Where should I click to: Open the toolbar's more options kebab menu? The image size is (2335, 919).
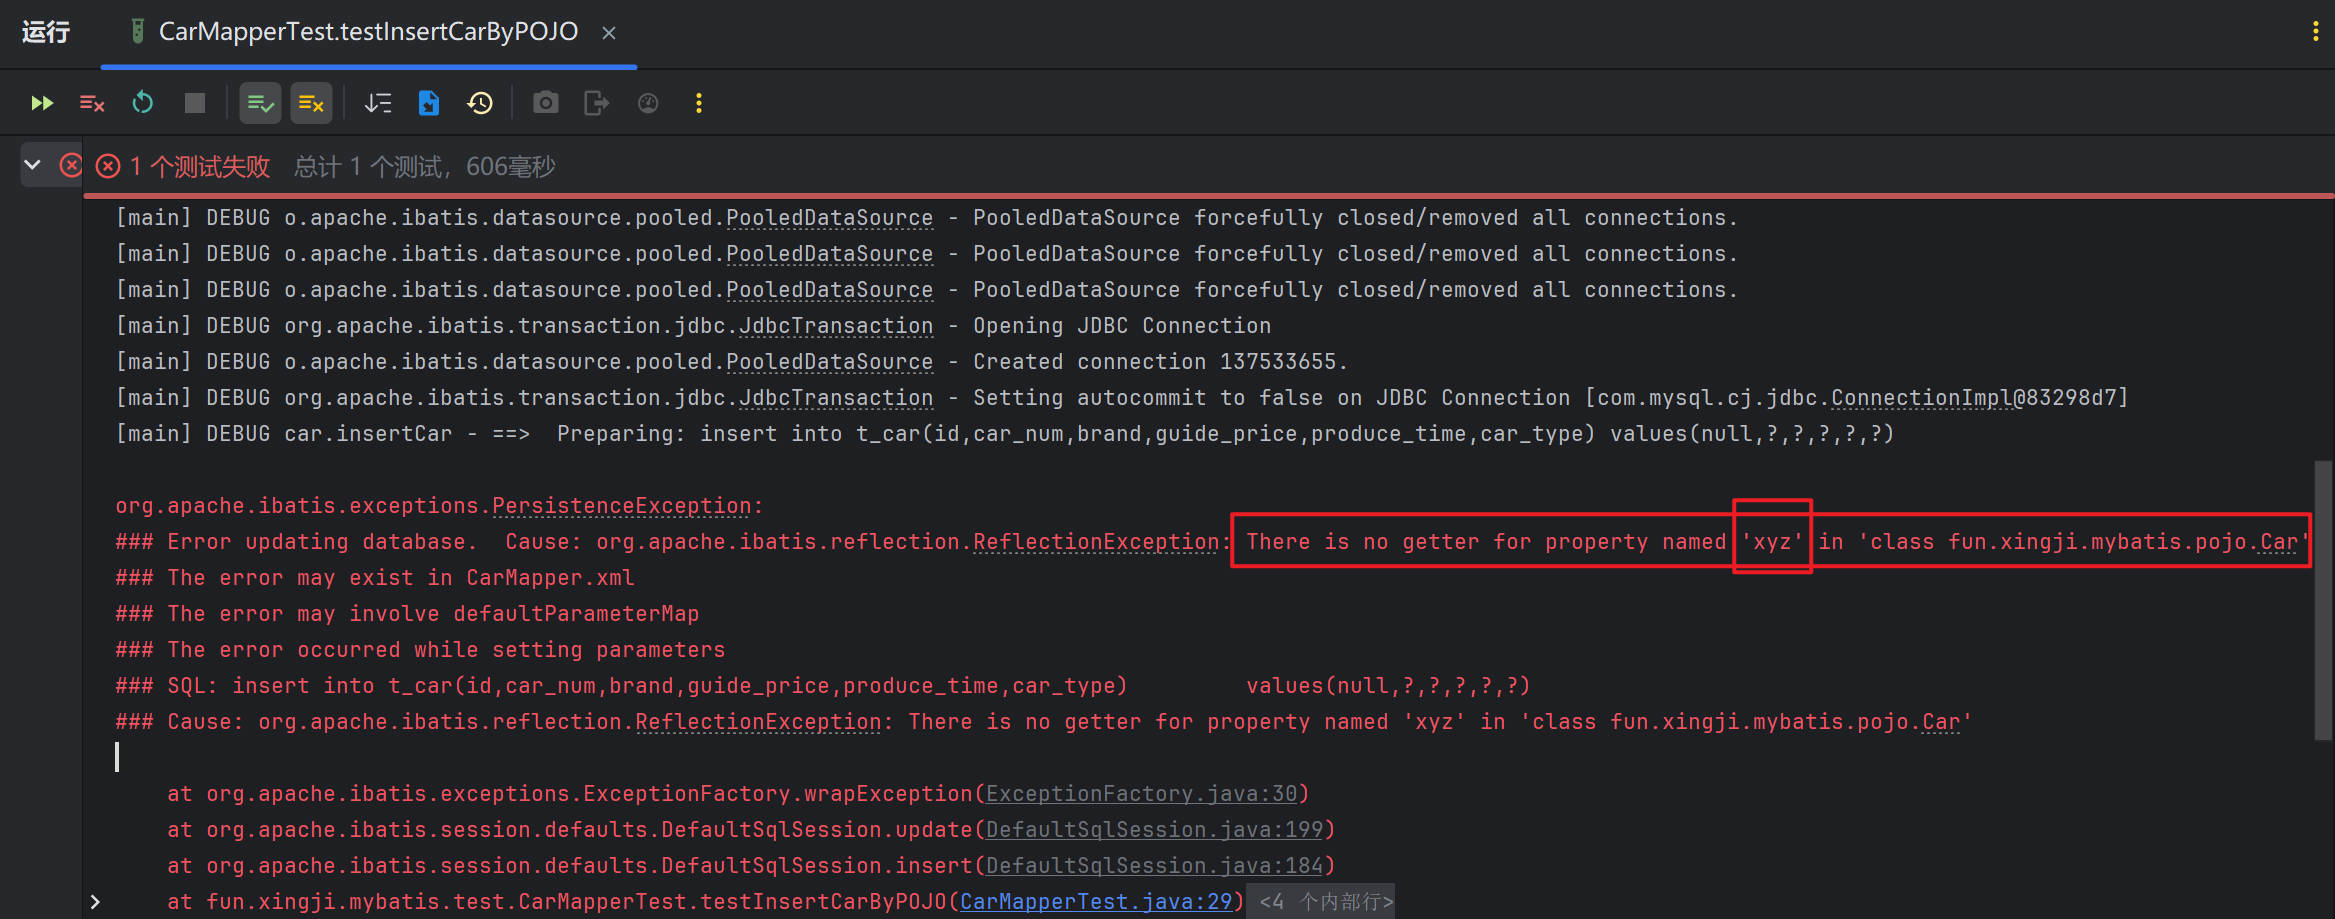tap(699, 103)
